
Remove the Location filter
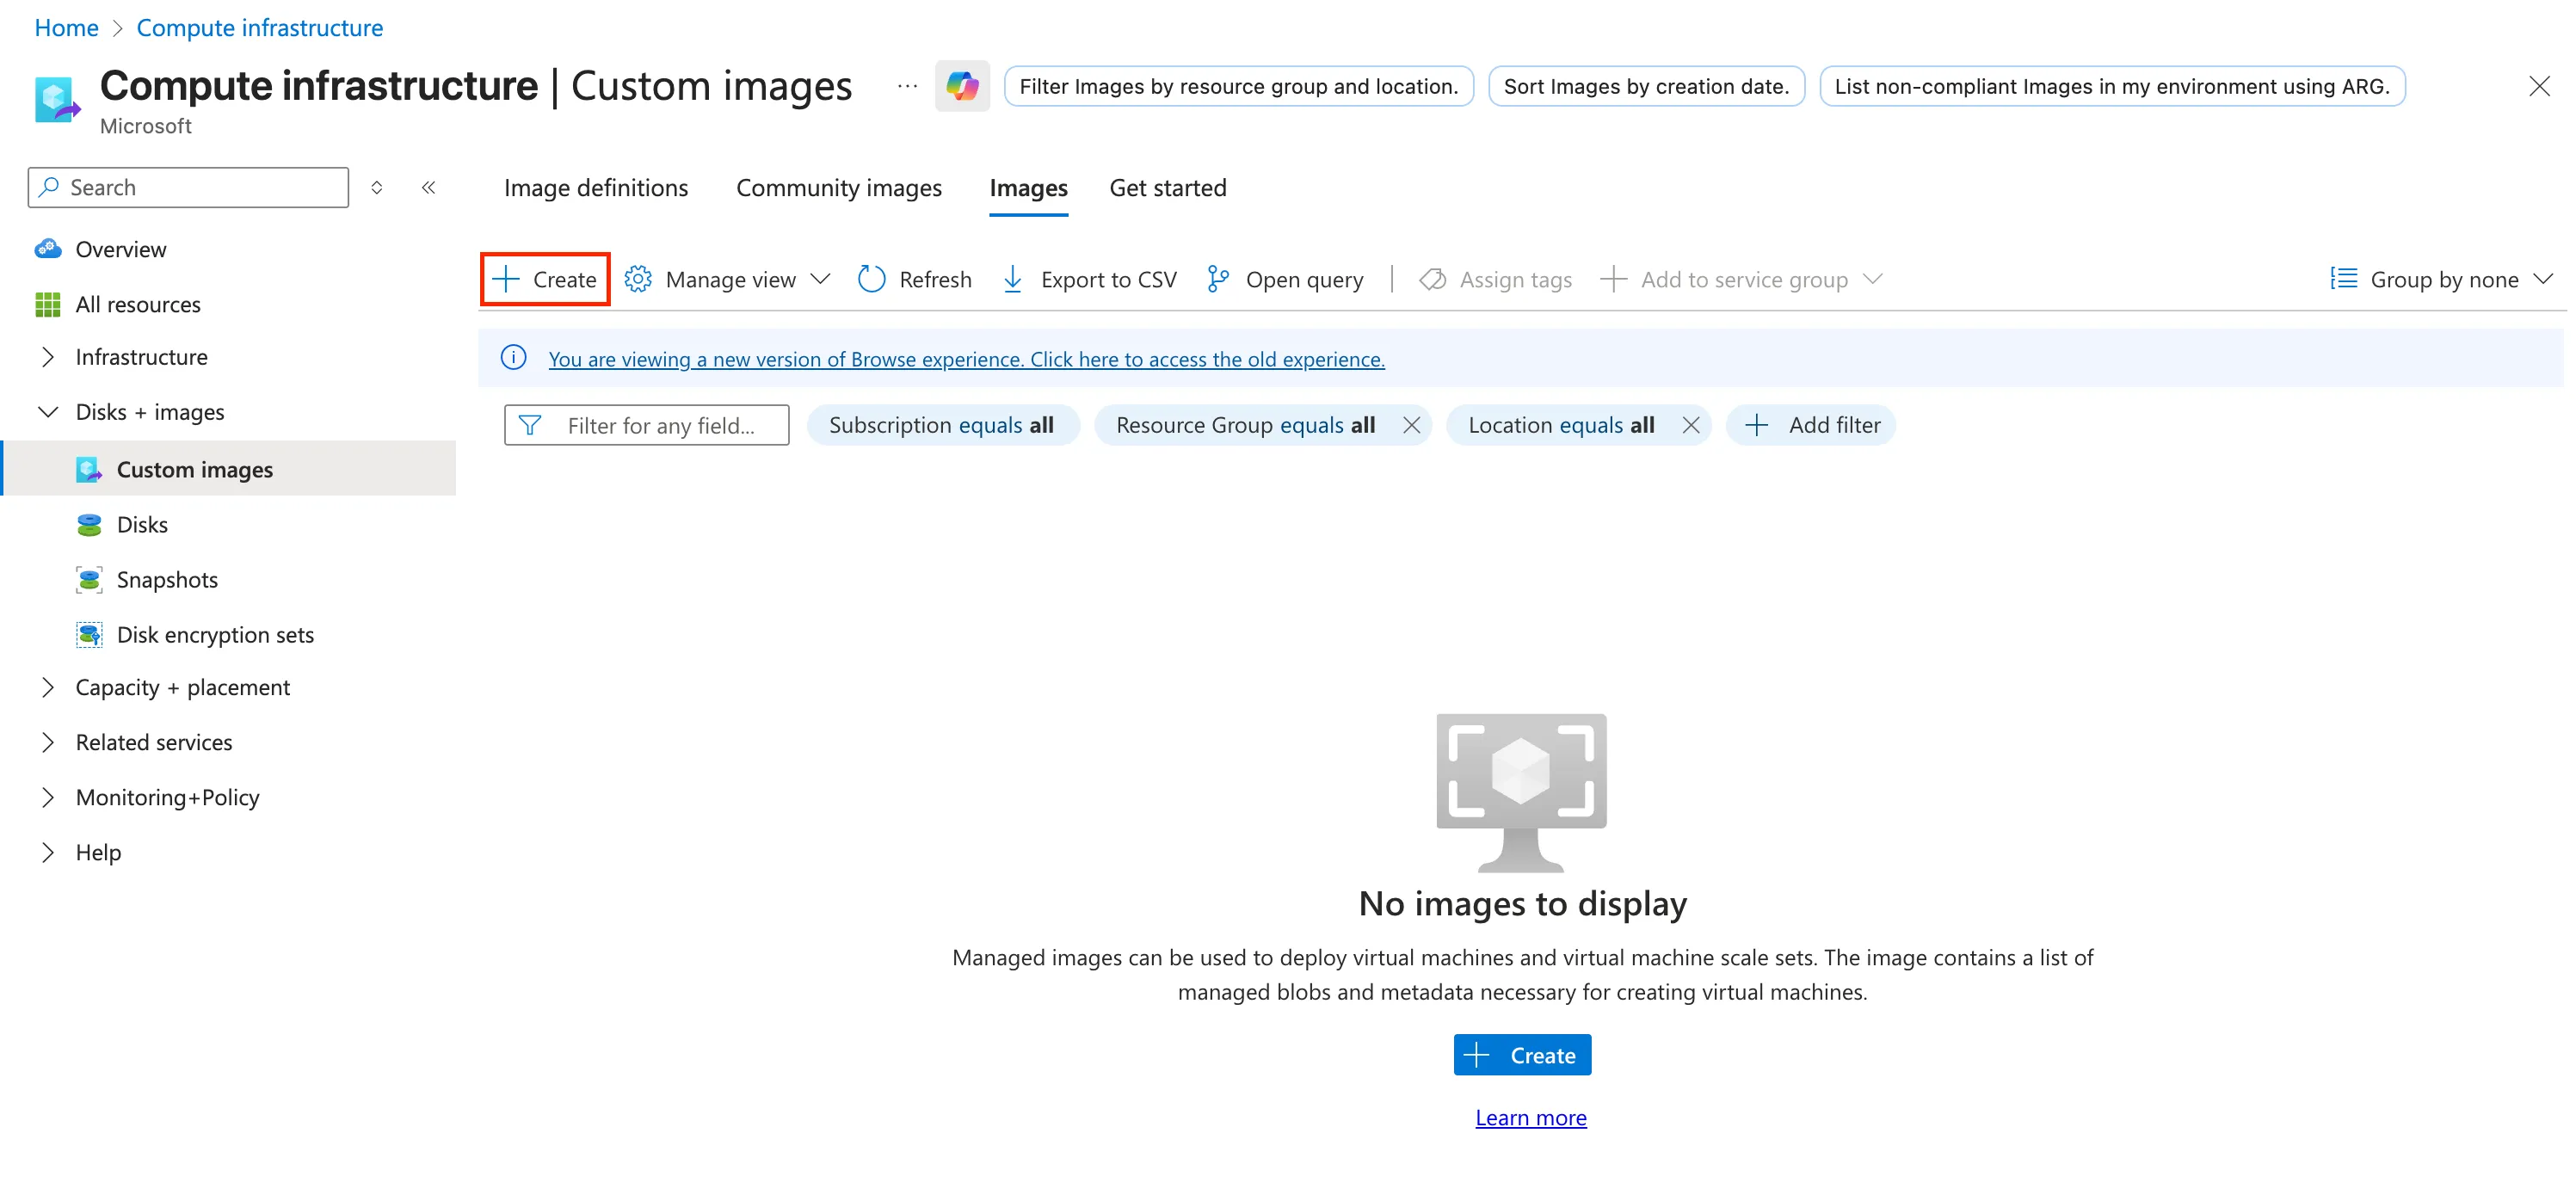[1690, 424]
